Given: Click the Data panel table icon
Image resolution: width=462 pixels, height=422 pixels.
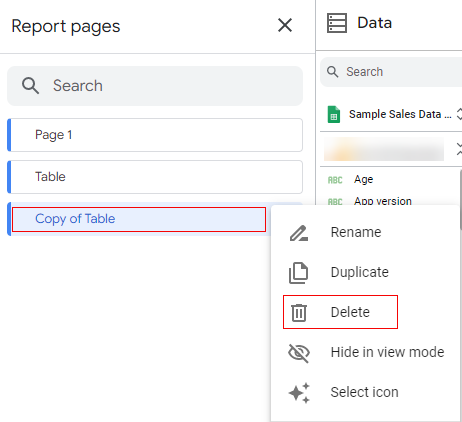Looking at the screenshot, I should tap(337, 23).
